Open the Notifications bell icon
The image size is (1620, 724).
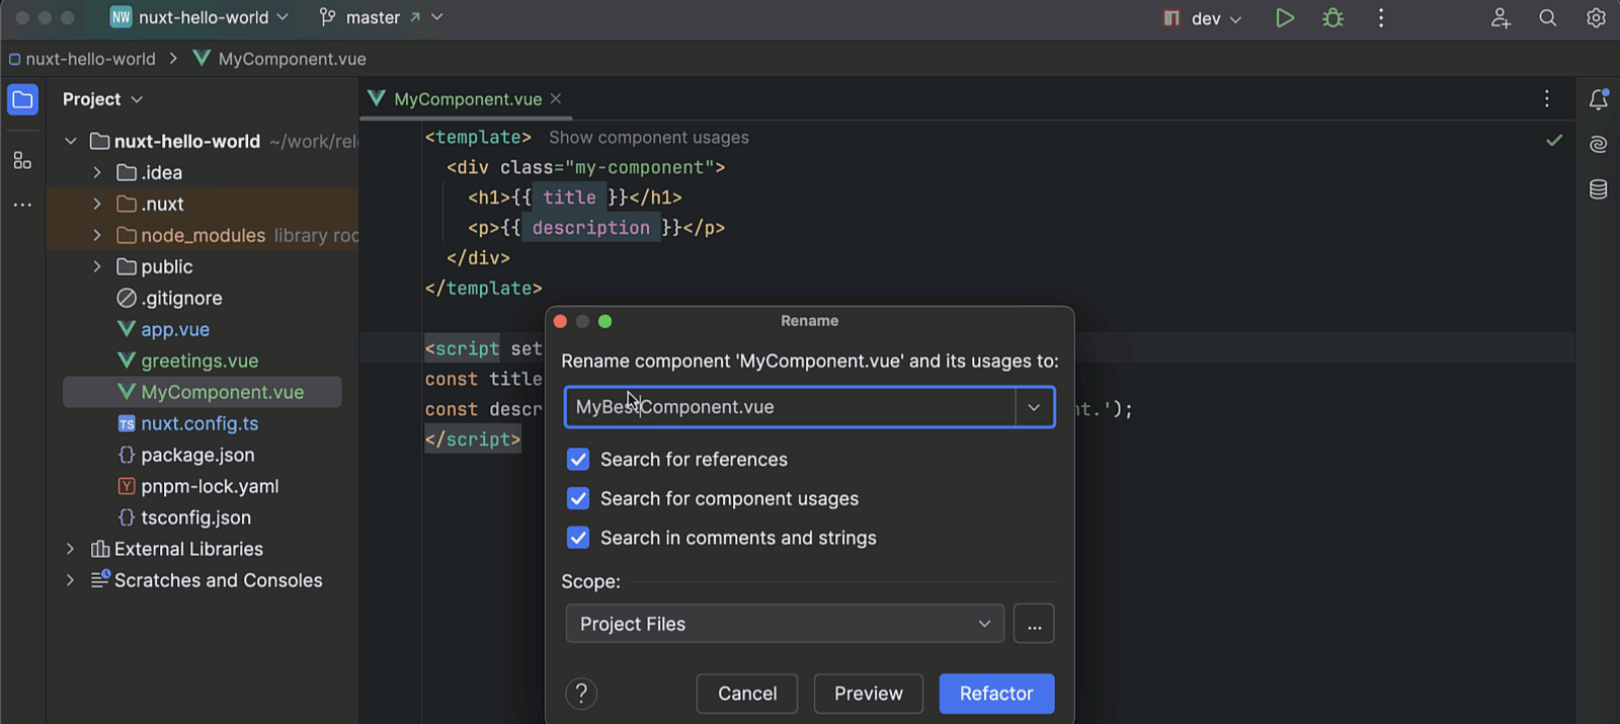(1598, 99)
